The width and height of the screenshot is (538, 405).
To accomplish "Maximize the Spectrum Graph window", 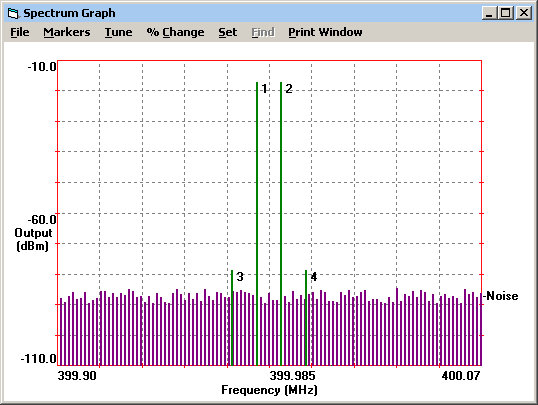I will (505, 13).
